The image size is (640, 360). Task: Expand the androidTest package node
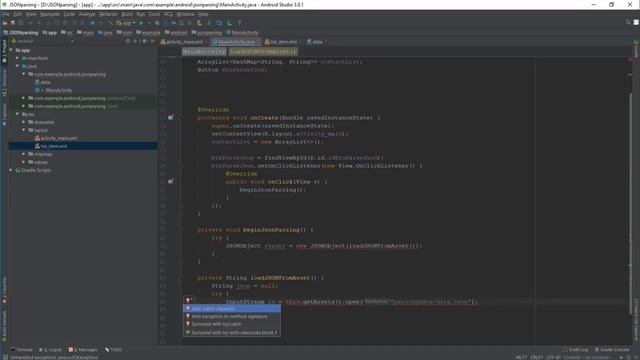pos(24,98)
